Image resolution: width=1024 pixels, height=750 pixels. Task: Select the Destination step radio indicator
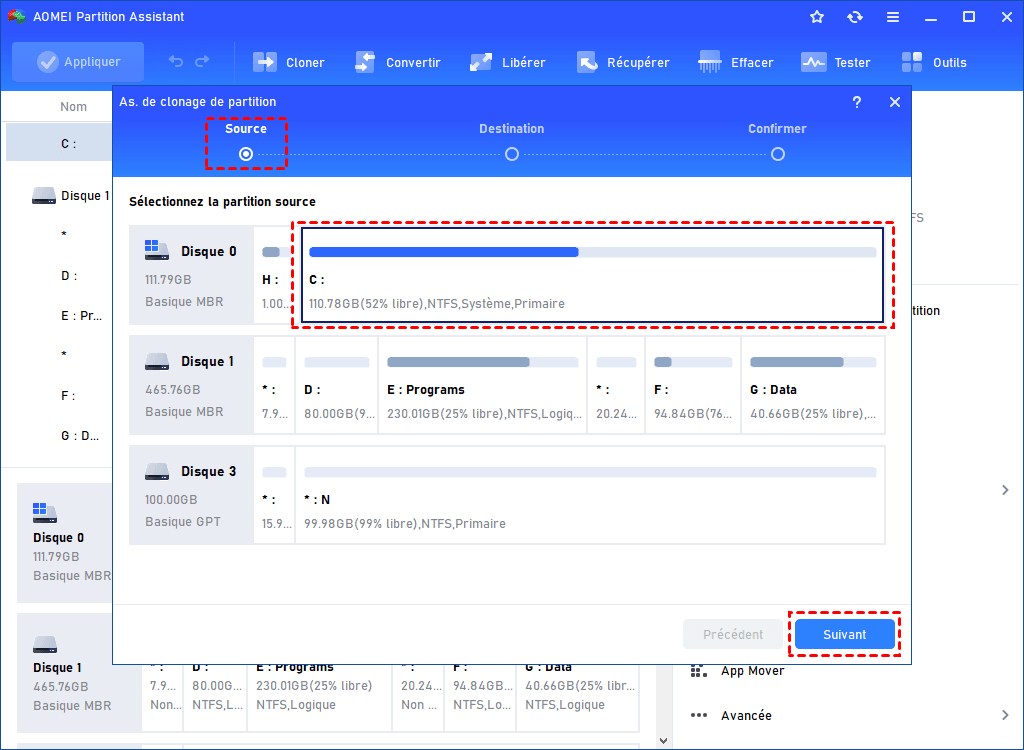512,154
